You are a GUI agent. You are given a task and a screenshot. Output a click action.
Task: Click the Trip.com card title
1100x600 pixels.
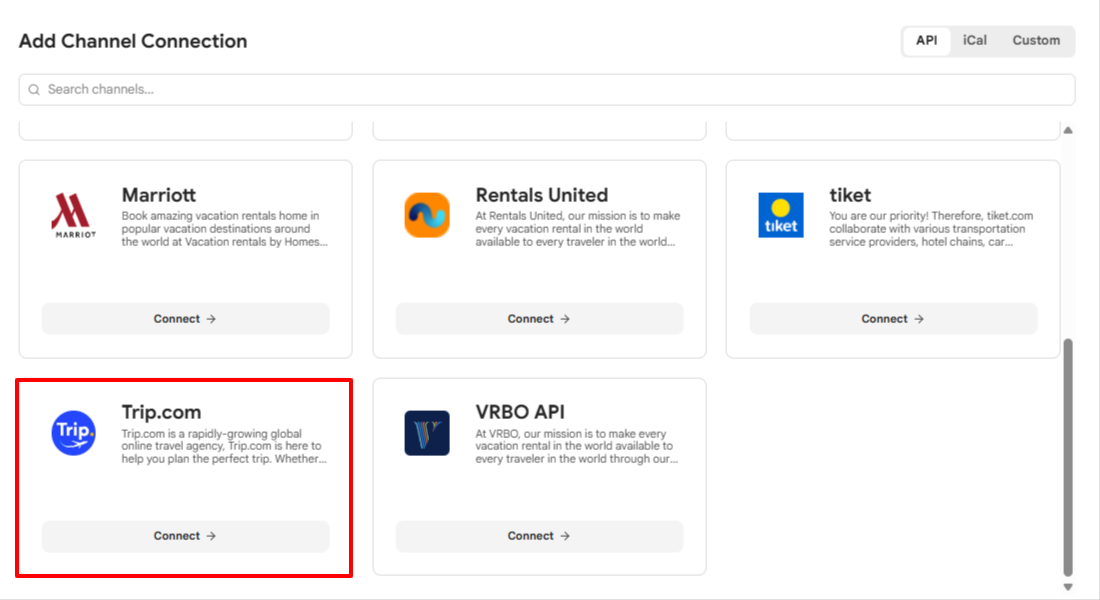click(x=161, y=412)
